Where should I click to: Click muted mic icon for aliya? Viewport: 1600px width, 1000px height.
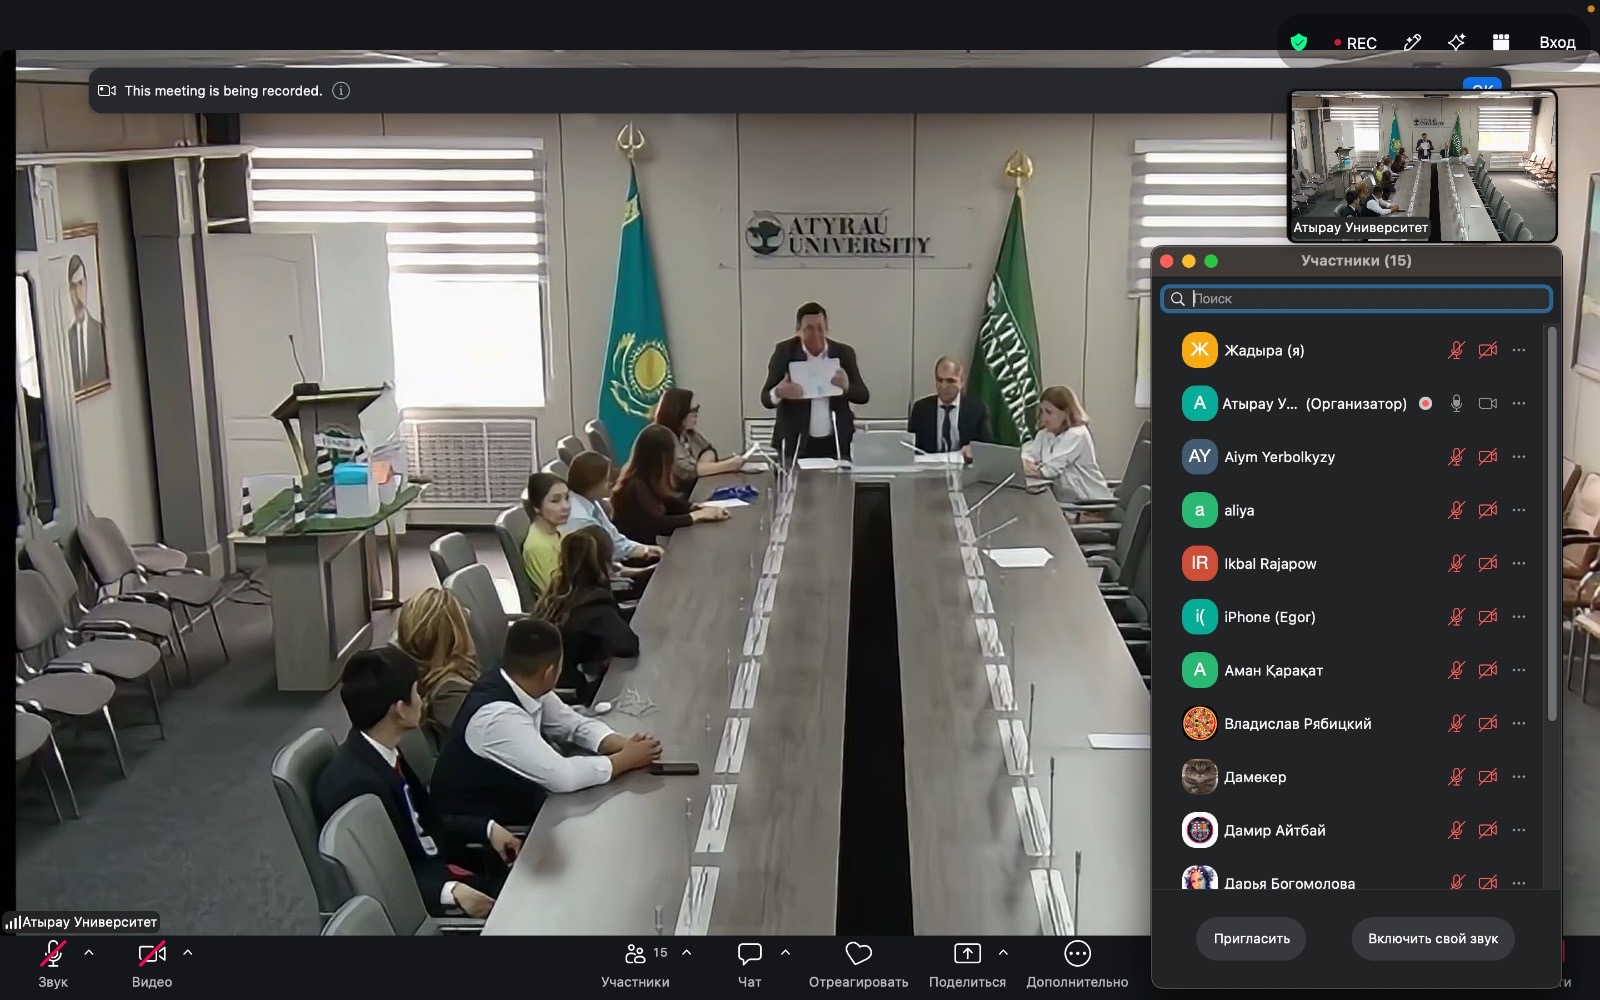click(x=1457, y=510)
